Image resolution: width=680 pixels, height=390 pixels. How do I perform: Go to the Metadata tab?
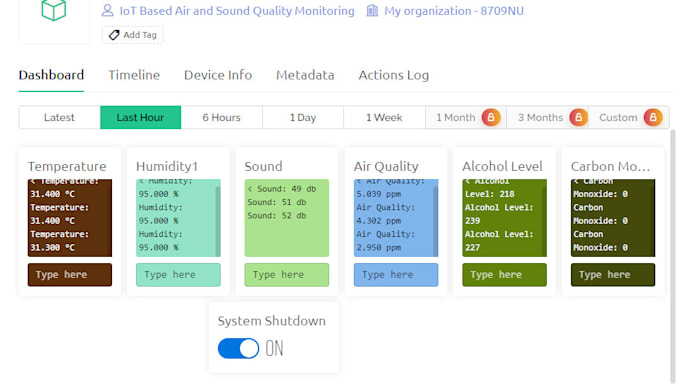tap(305, 75)
